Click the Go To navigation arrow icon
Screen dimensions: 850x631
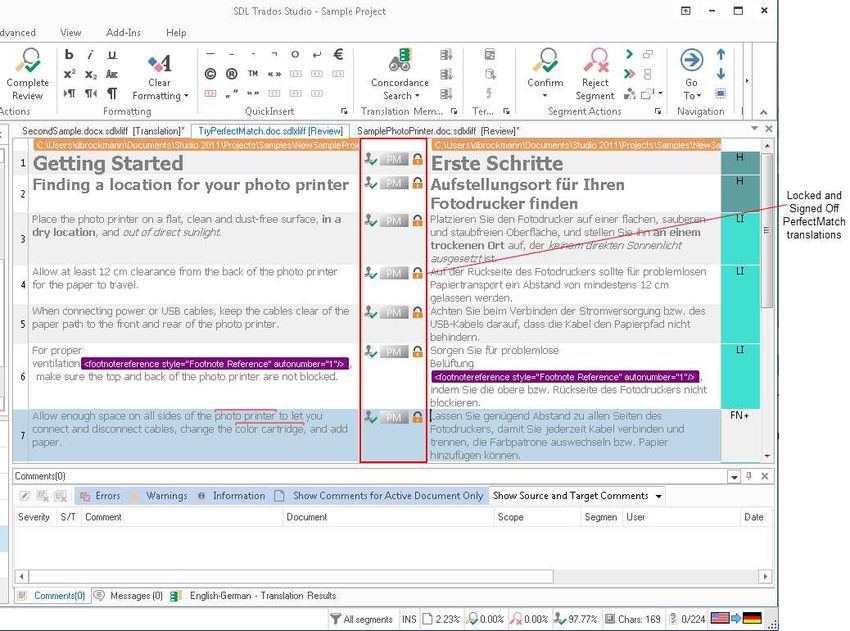point(692,60)
